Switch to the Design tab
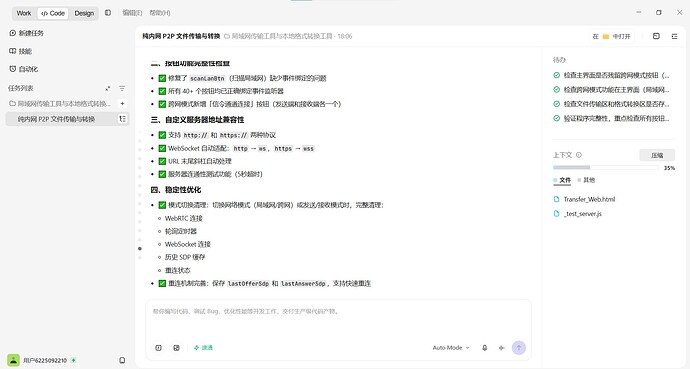This screenshot has width=690, height=369. pyautogui.click(x=84, y=13)
